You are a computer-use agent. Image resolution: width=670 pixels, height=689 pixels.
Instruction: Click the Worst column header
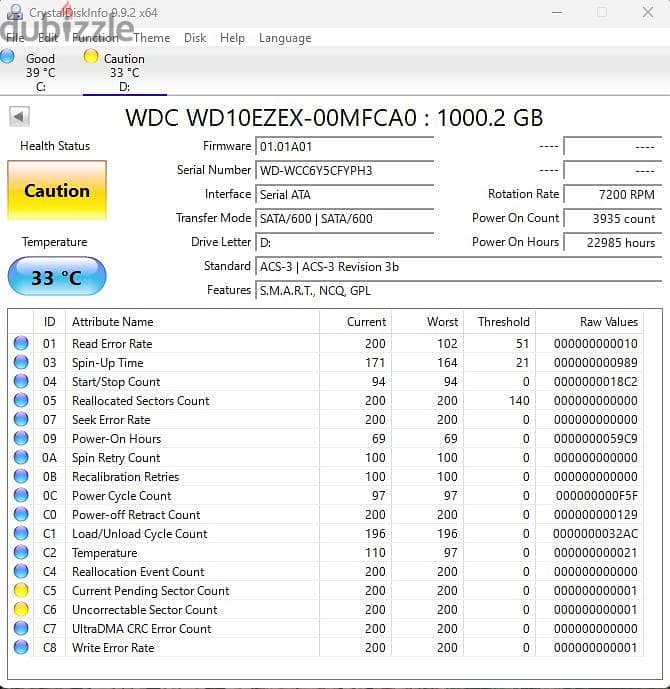(427, 322)
